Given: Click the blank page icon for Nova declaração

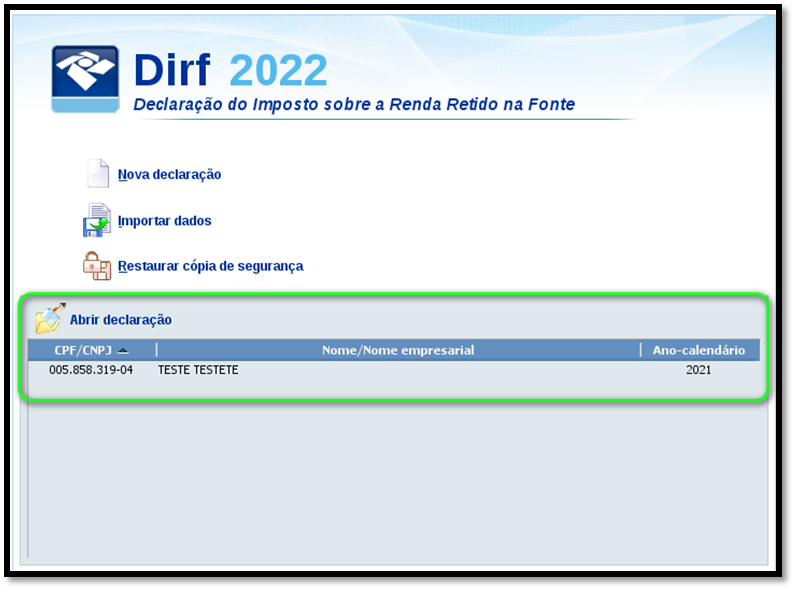Looking at the screenshot, I should tap(98, 173).
